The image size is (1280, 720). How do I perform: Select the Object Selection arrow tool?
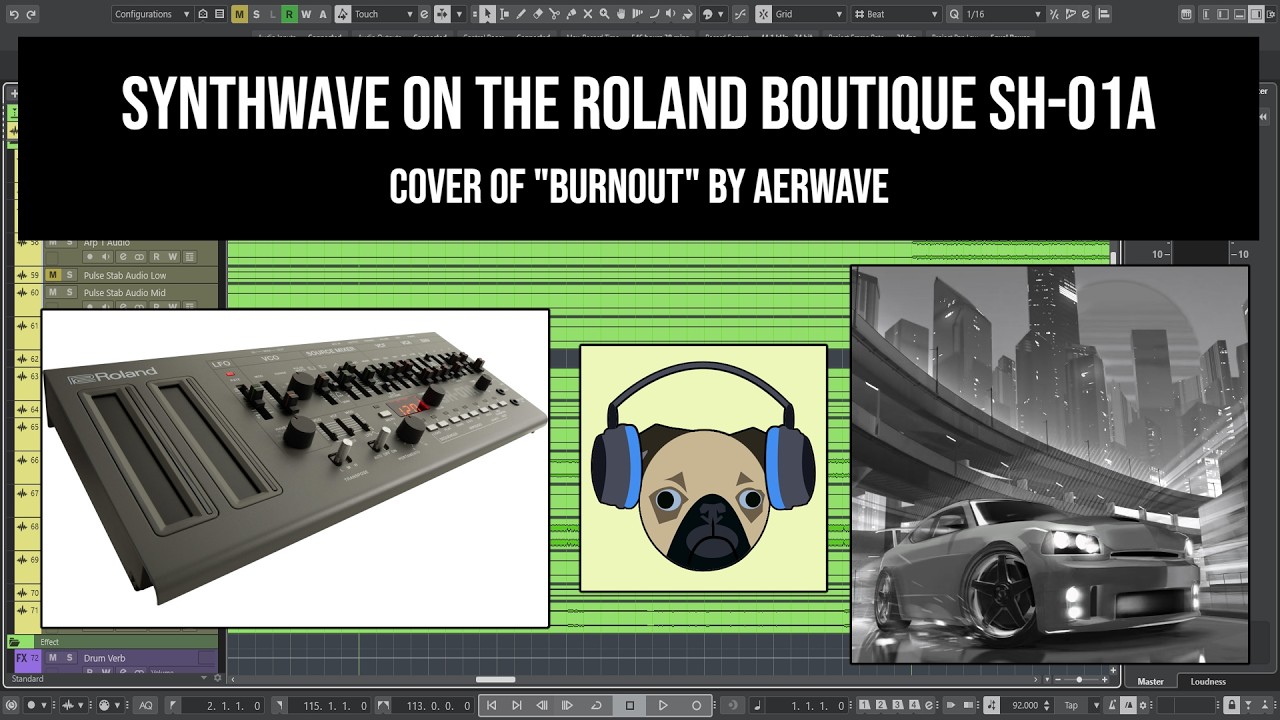(487, 14)
